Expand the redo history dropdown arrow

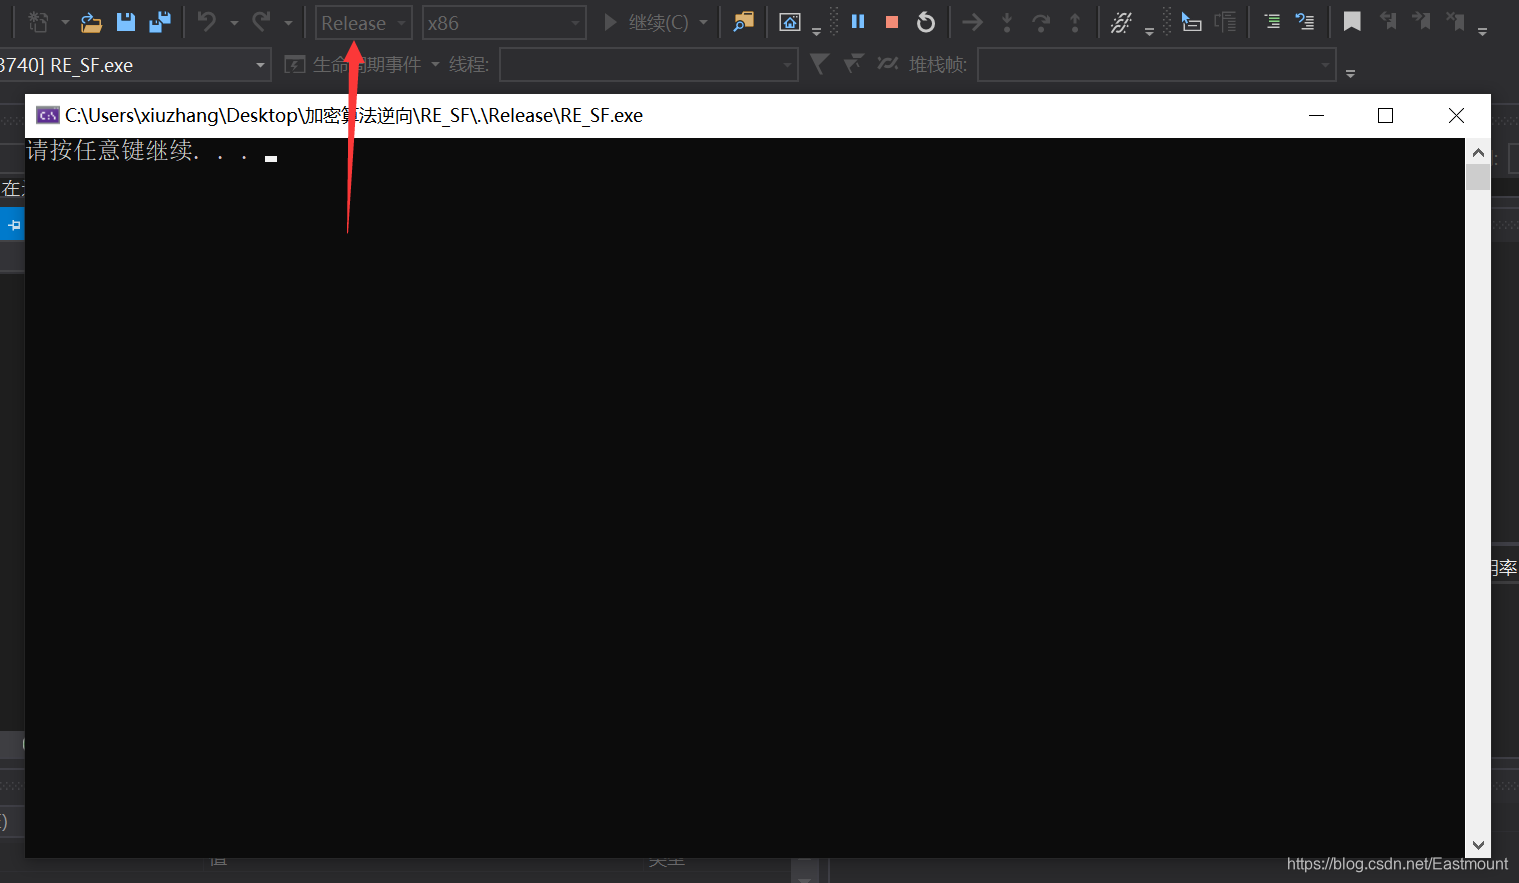pyautogui.click(x=288, y=22)
